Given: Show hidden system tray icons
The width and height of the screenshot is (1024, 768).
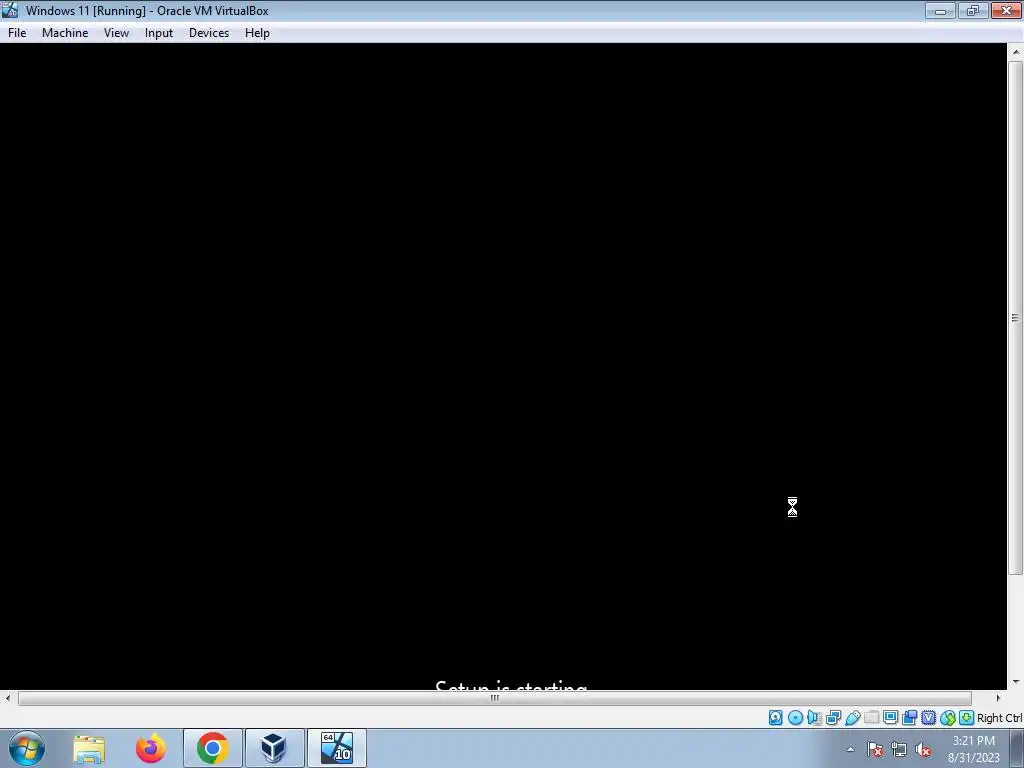Looking at the screenshot, I should [850, 749].
